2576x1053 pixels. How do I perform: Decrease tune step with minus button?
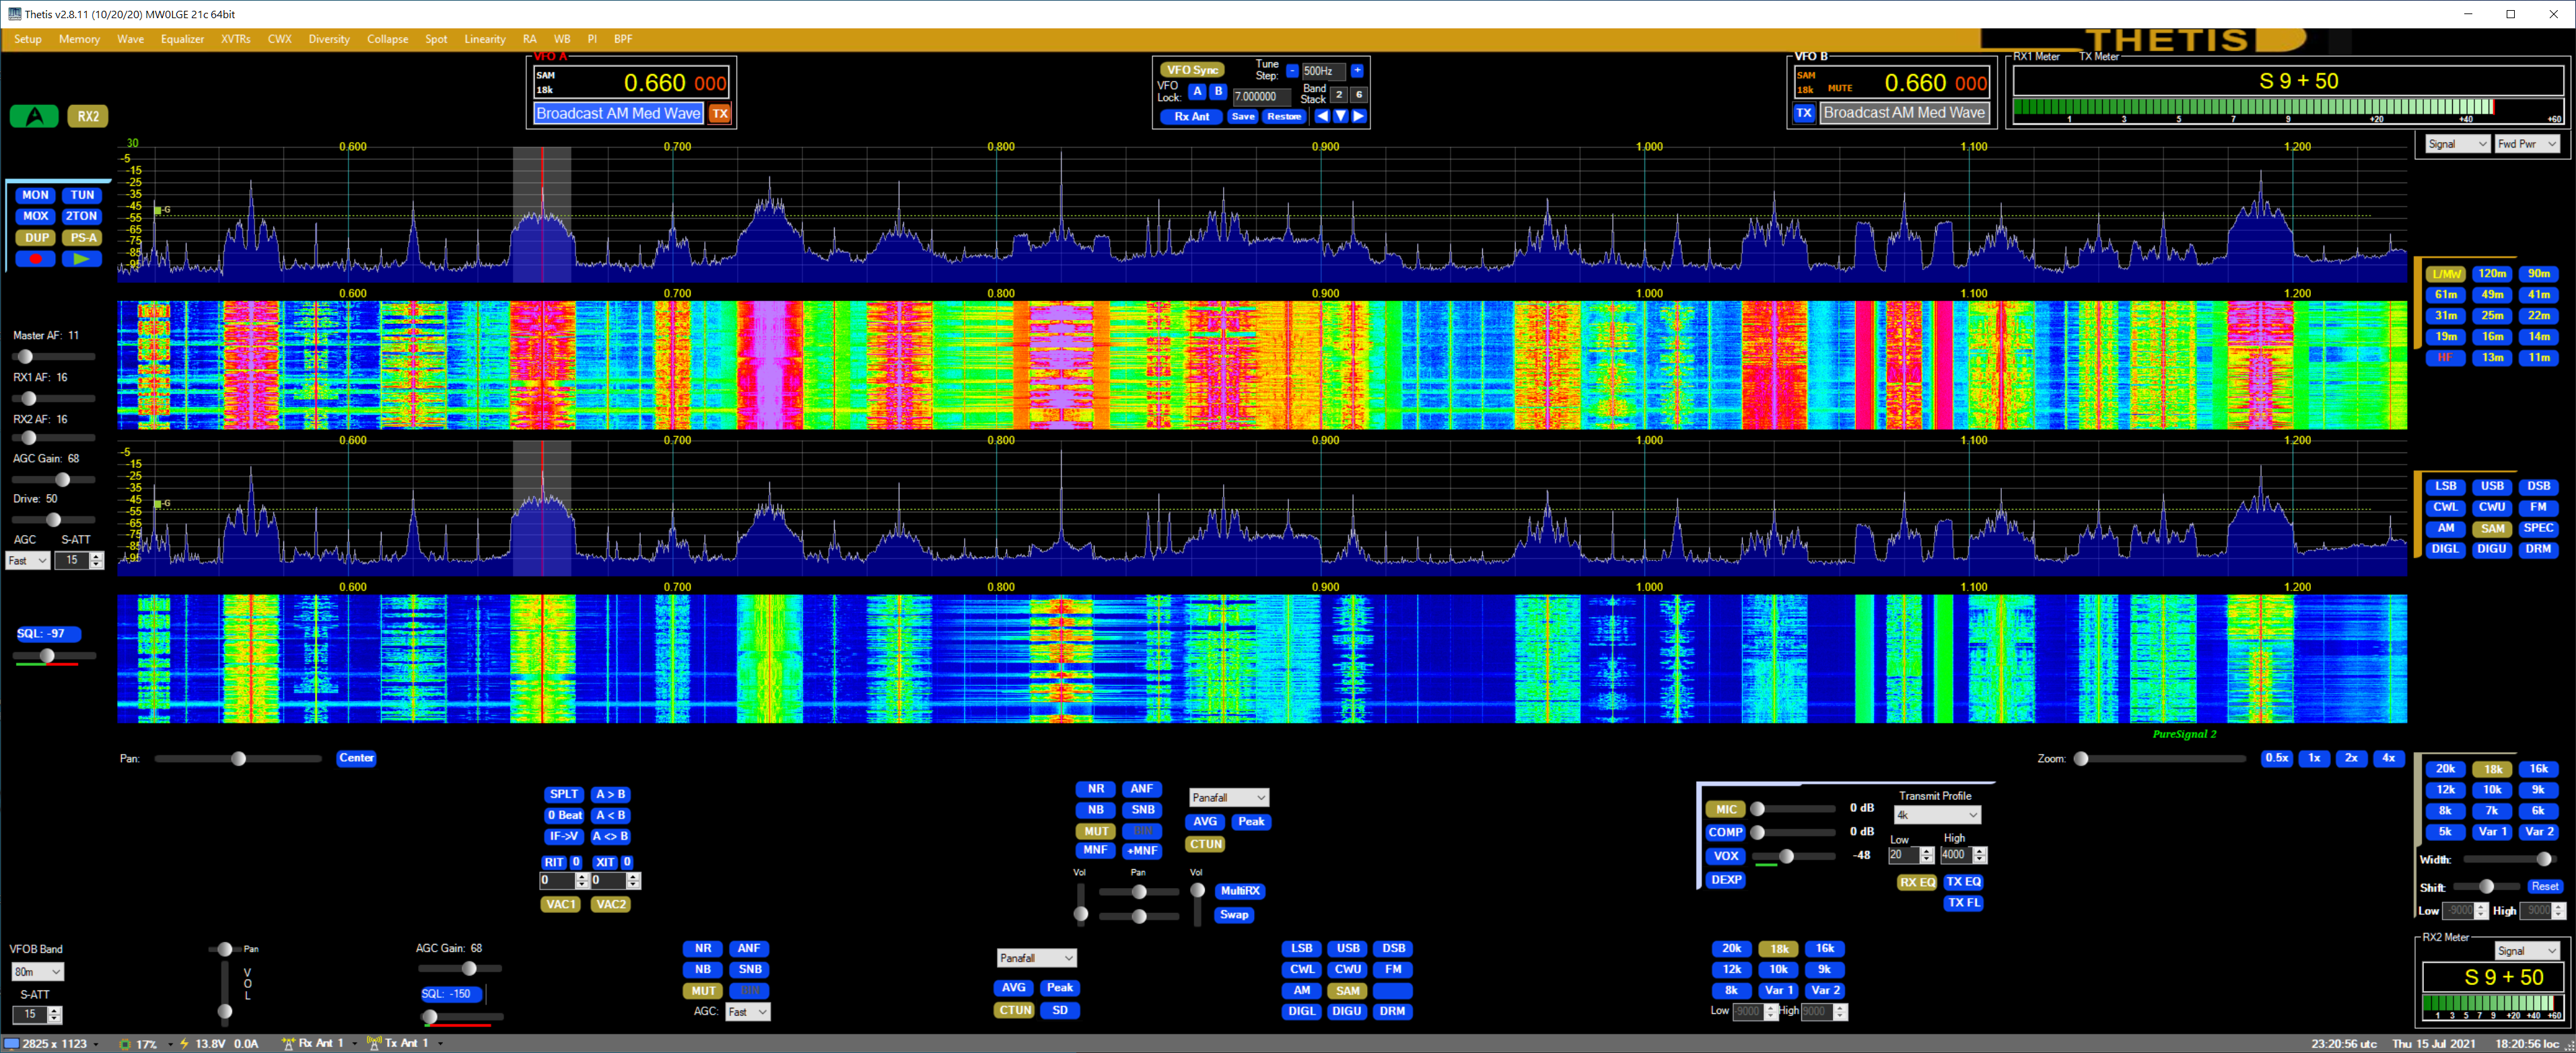[x=1292, y=71]
